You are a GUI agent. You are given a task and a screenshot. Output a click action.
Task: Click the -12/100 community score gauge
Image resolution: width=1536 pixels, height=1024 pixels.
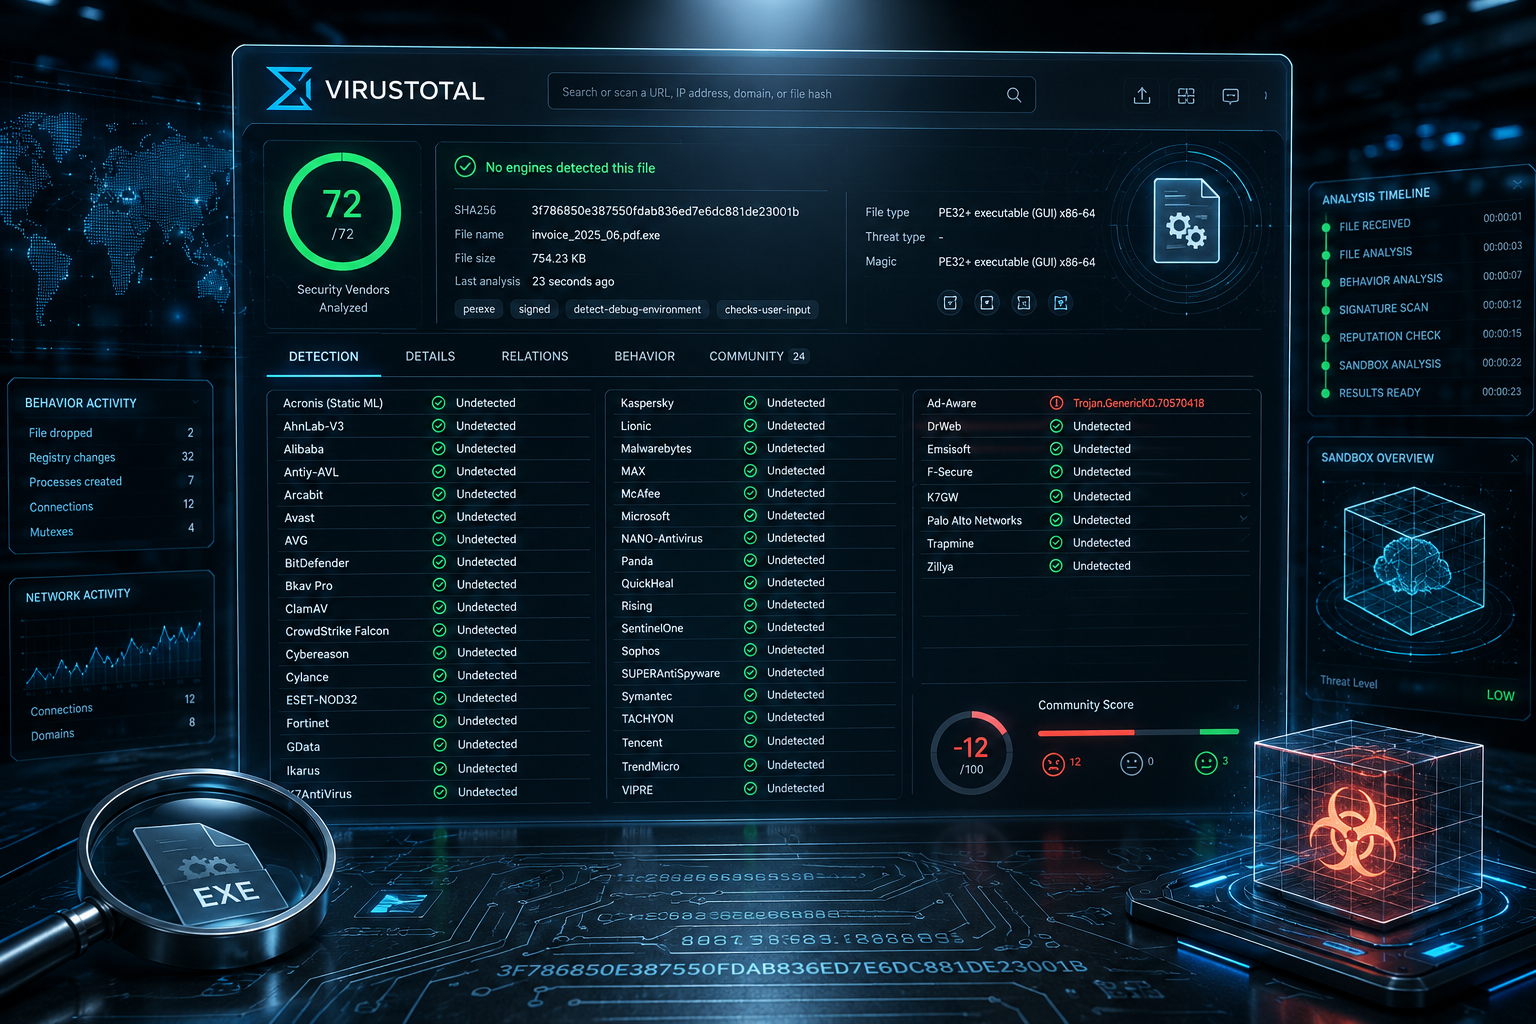coord(971,753)
